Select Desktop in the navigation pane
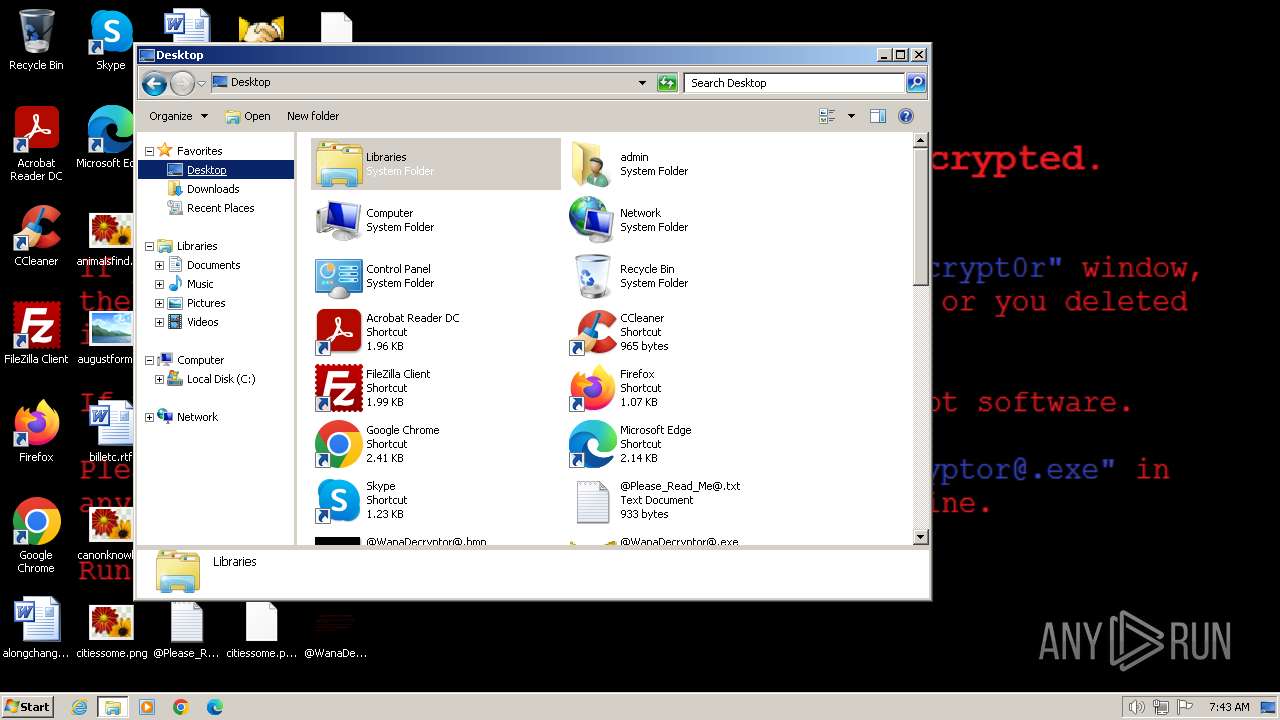Image resolution: width=1280 pixels, height=720 pixels. coord(206,170)
